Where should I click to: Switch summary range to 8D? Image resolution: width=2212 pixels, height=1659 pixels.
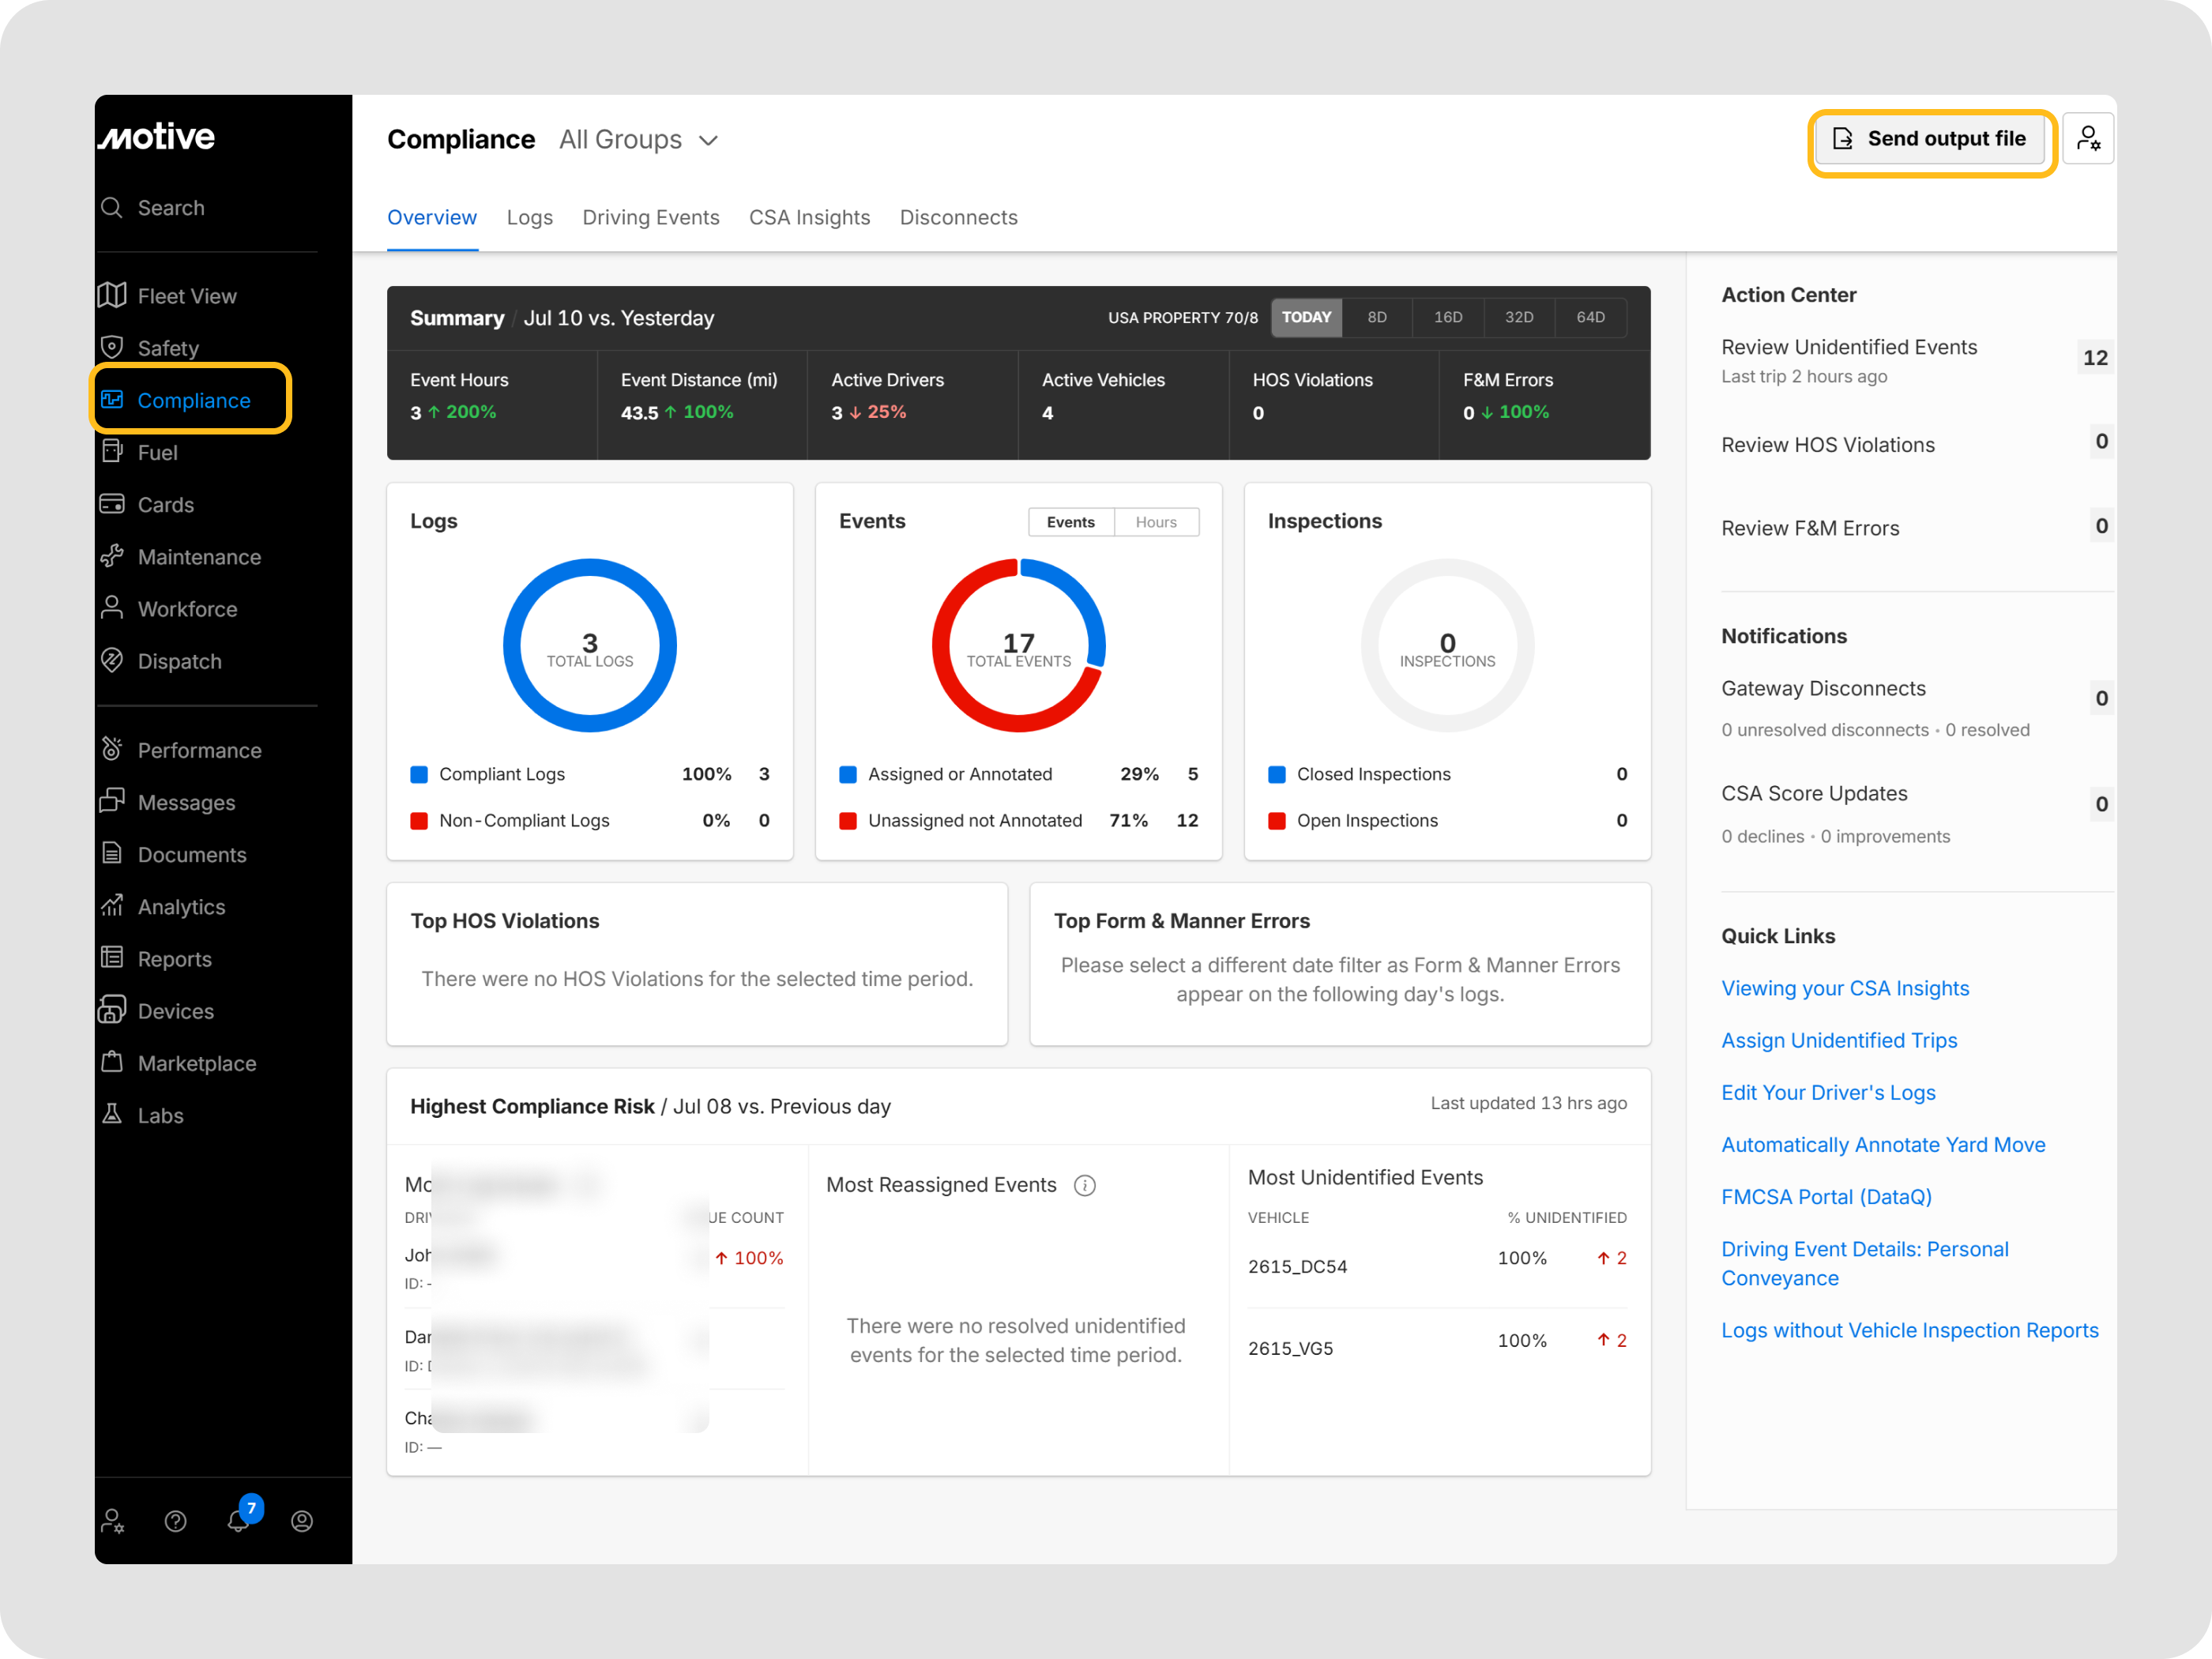pos(1377,317)
